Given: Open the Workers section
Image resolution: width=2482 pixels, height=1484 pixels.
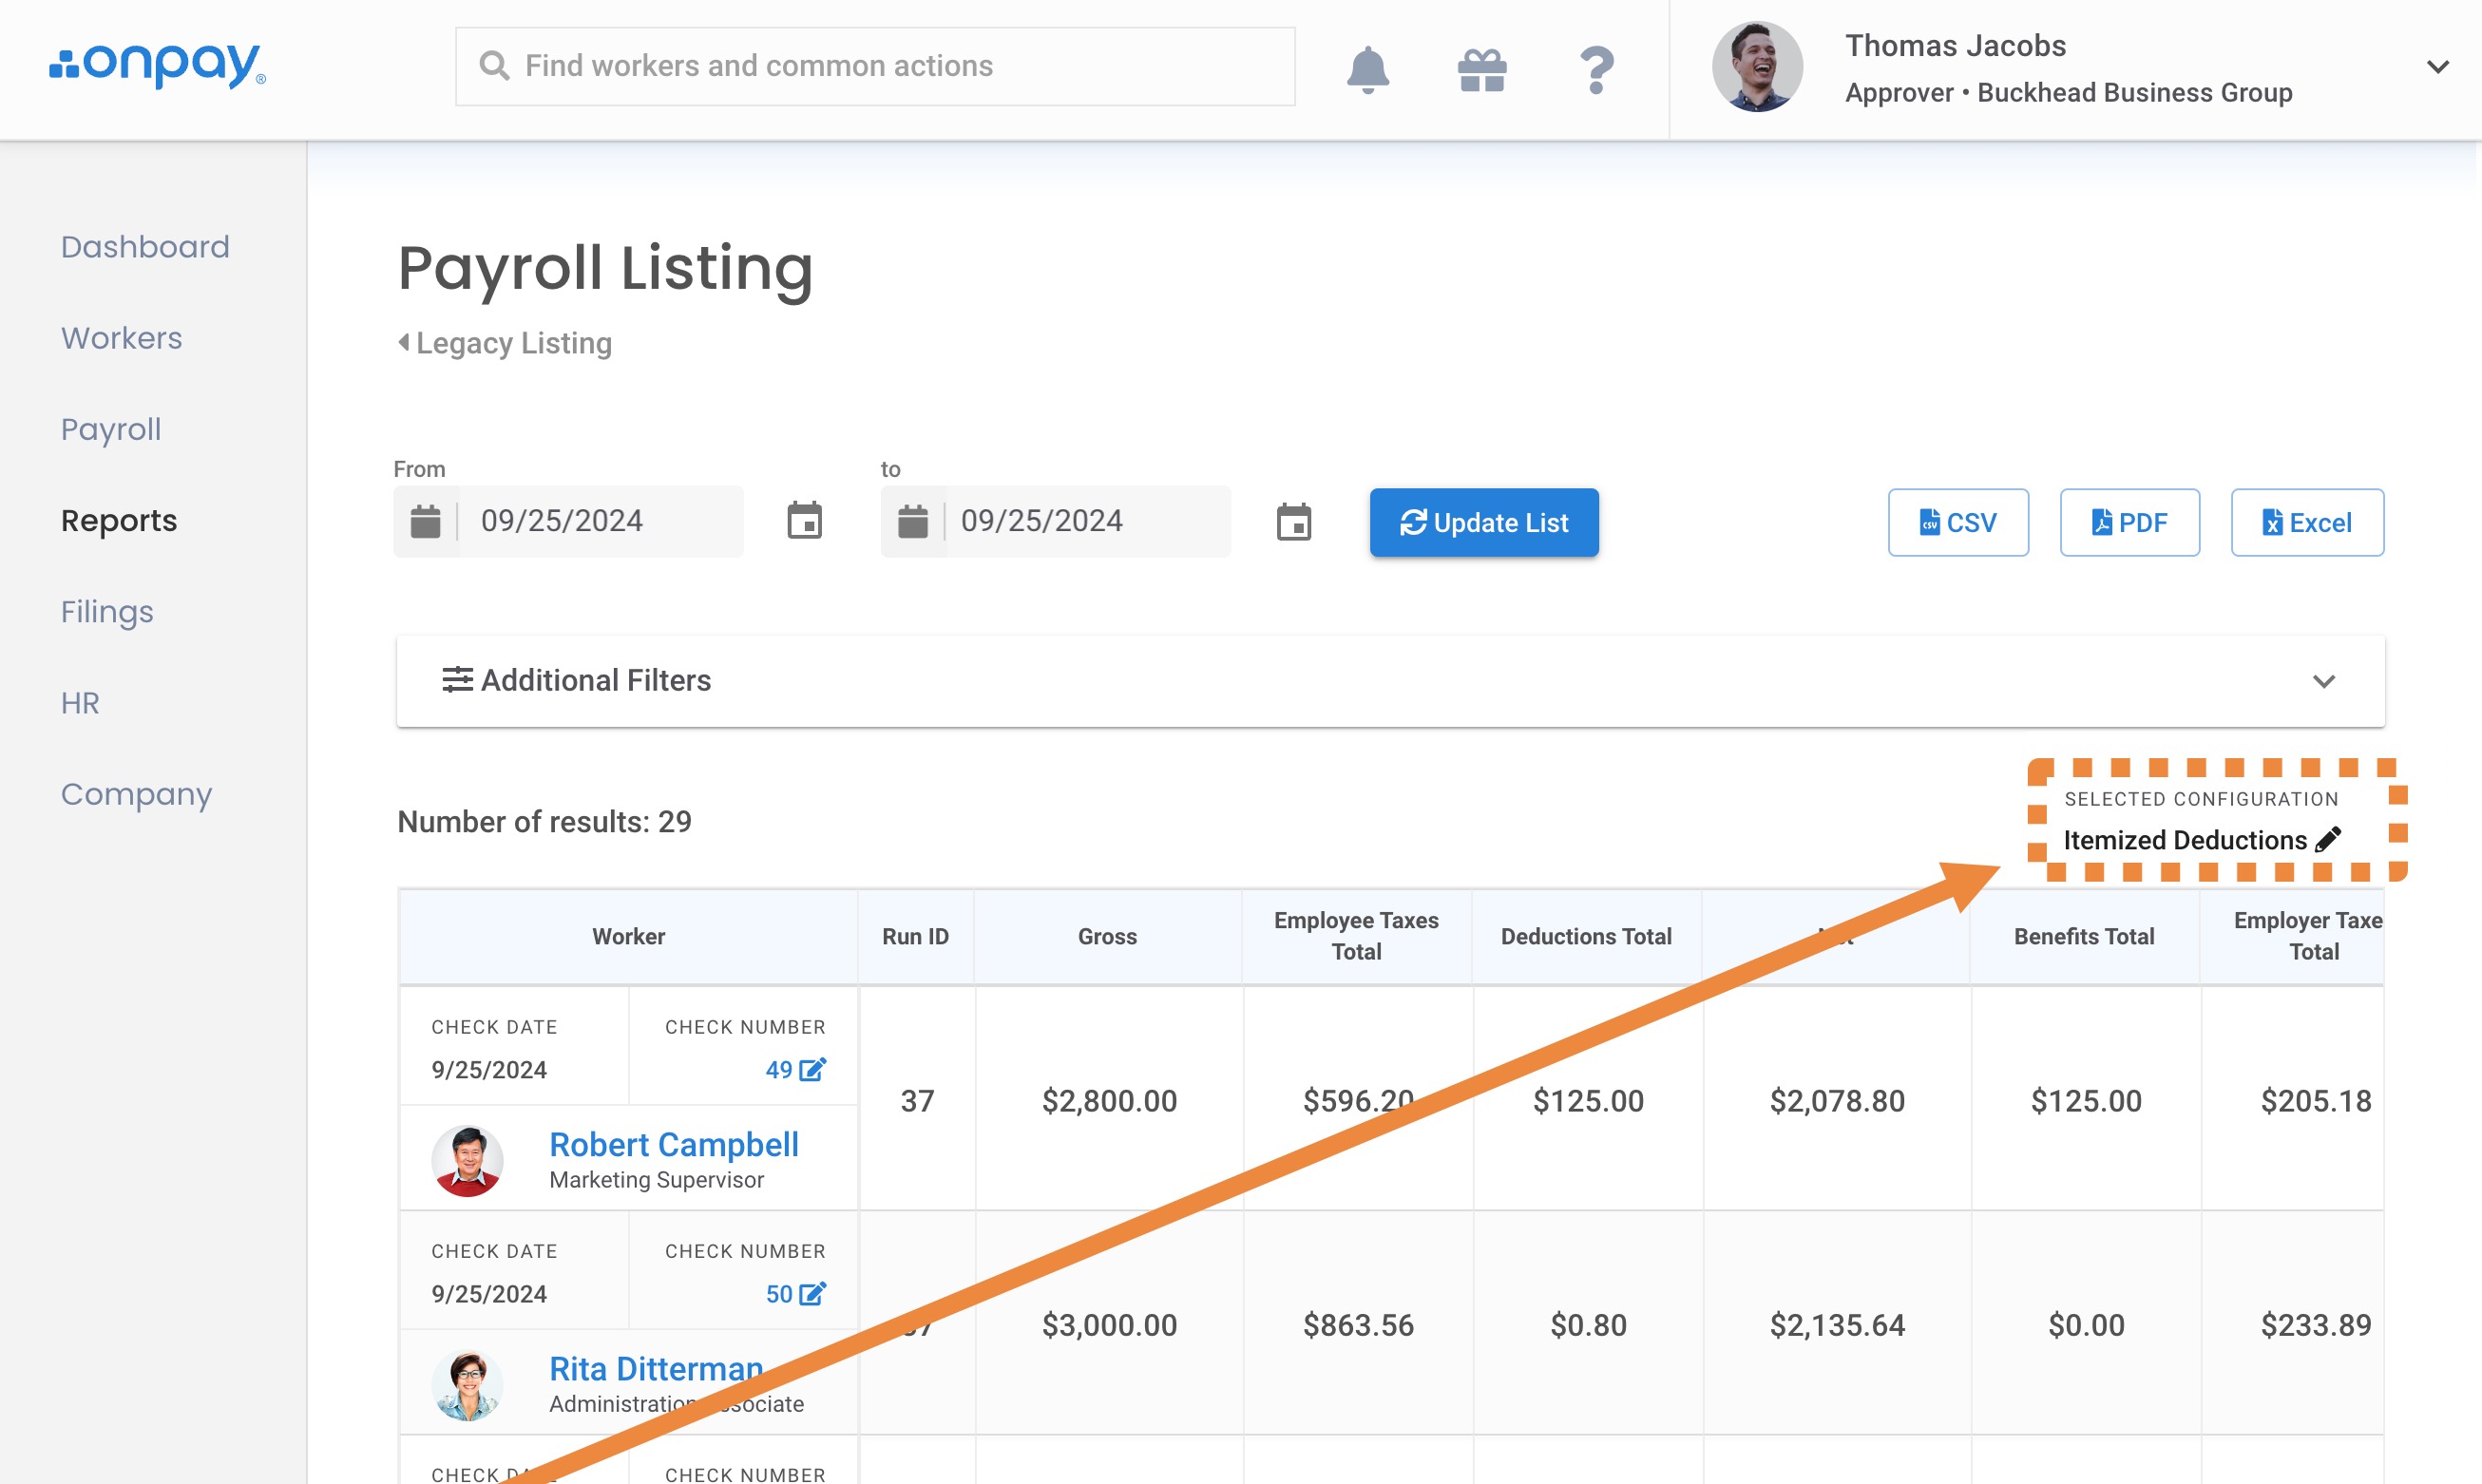Looking at the screenshot, I should (x=122, y=338).
